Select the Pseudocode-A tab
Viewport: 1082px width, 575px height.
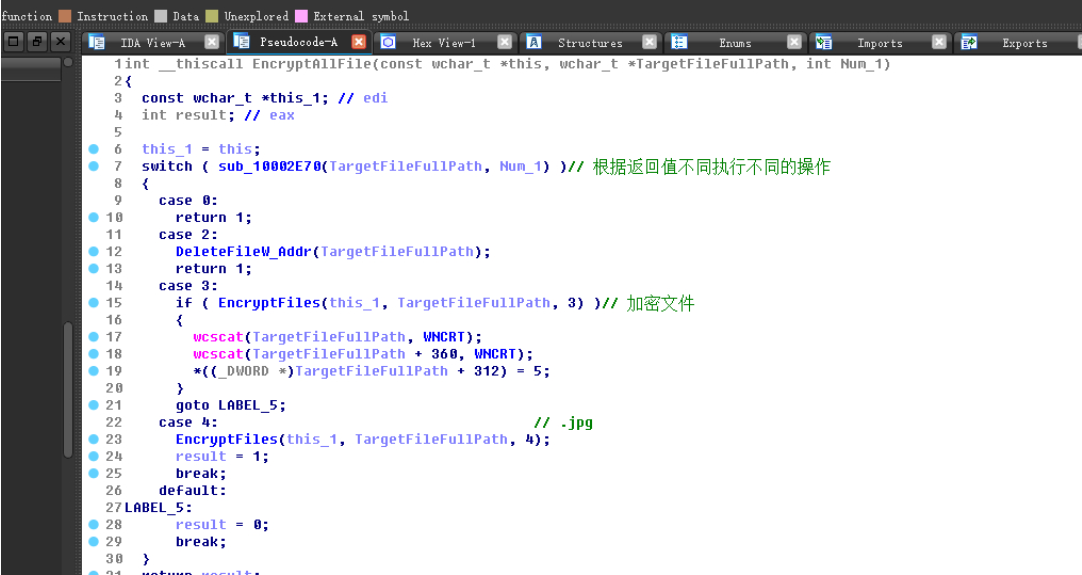pos(299,42)
